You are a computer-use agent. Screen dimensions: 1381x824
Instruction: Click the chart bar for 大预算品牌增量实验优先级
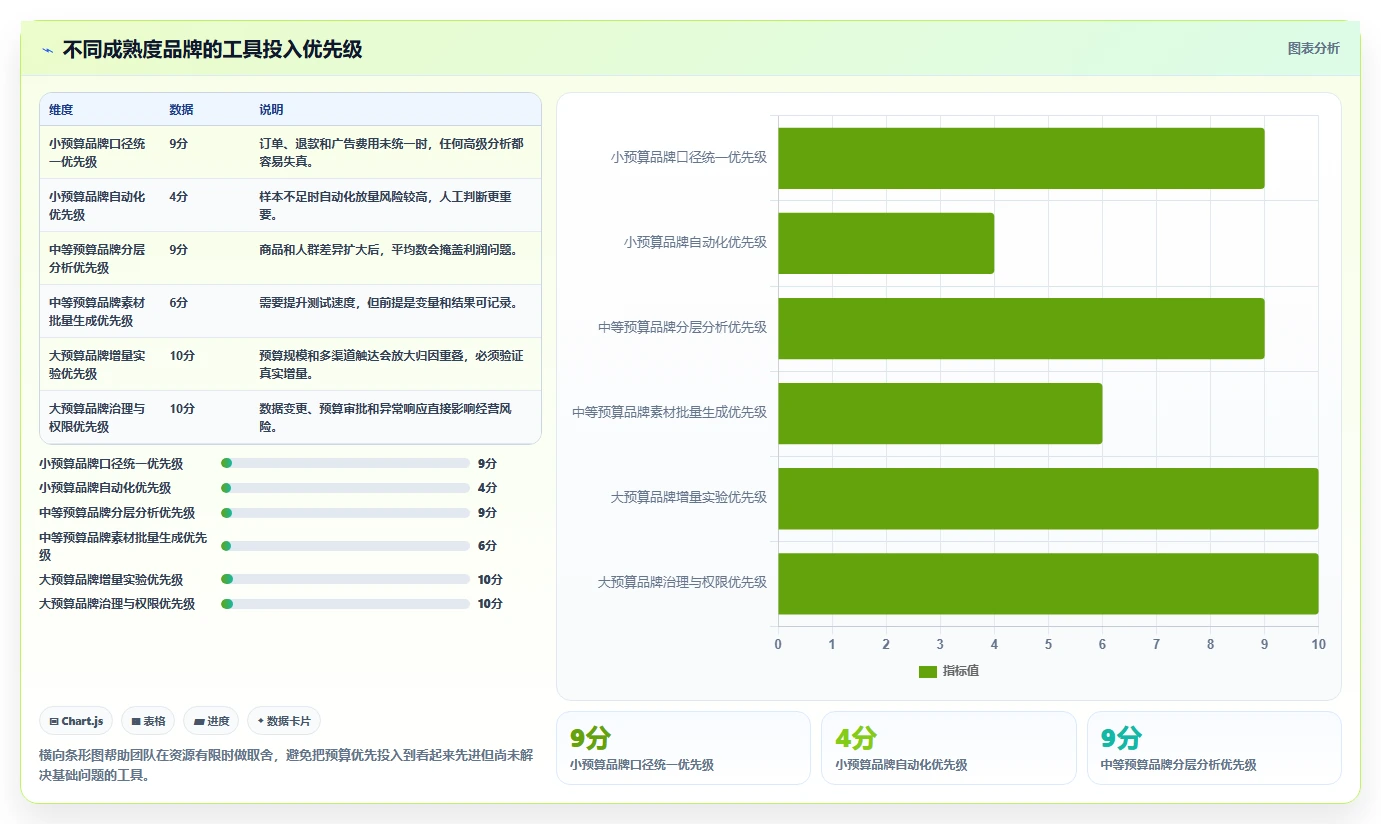(1048, 498)
